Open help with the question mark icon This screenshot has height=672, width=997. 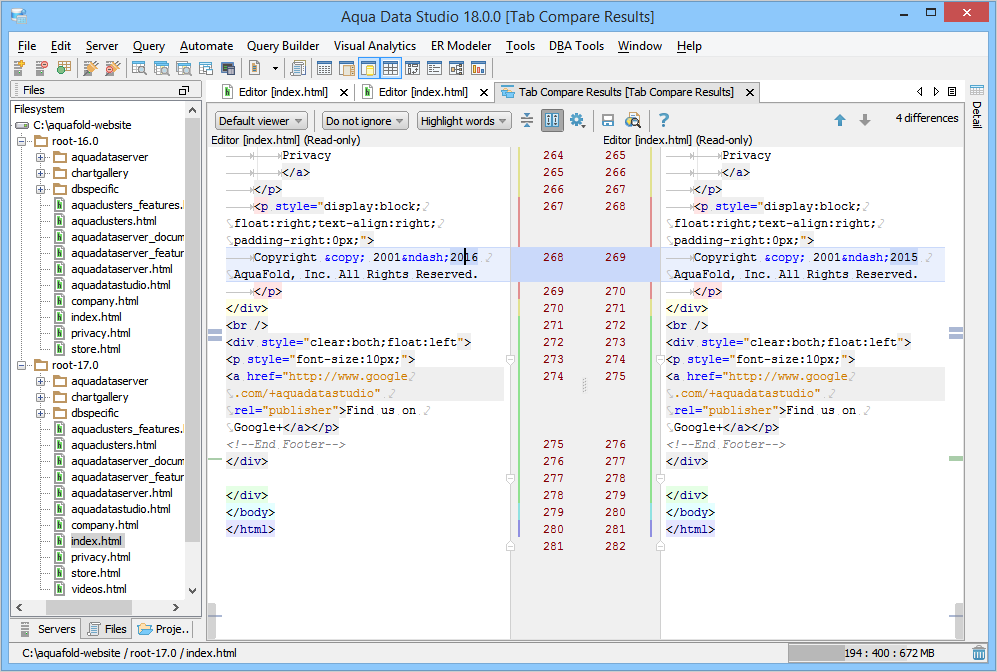(663, 120)
